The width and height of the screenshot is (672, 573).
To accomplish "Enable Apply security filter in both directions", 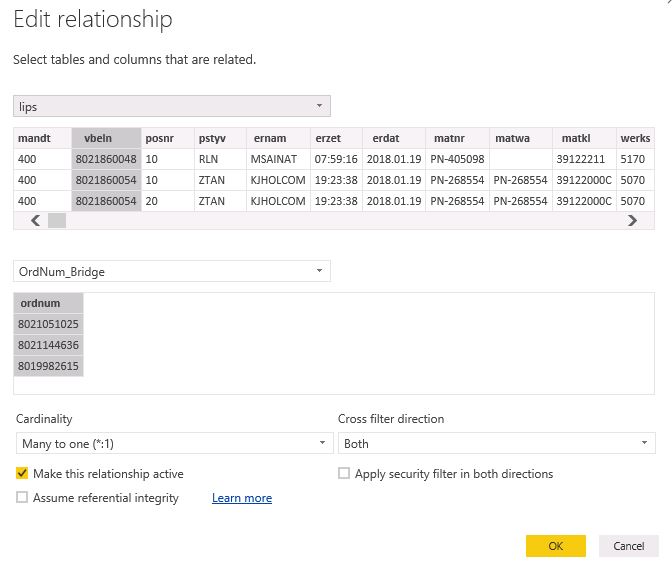I will pyautogui.click(x=344, y=473).
